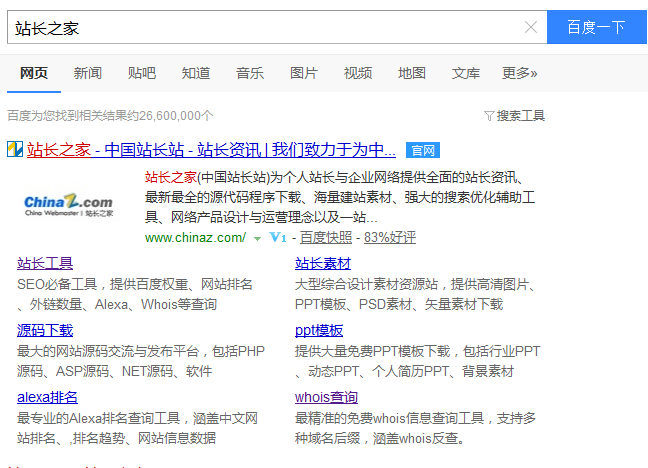This screenshot has width=648, height=468.
Task: Click the V1 credibility badge icon
Action: pos(278,237)
